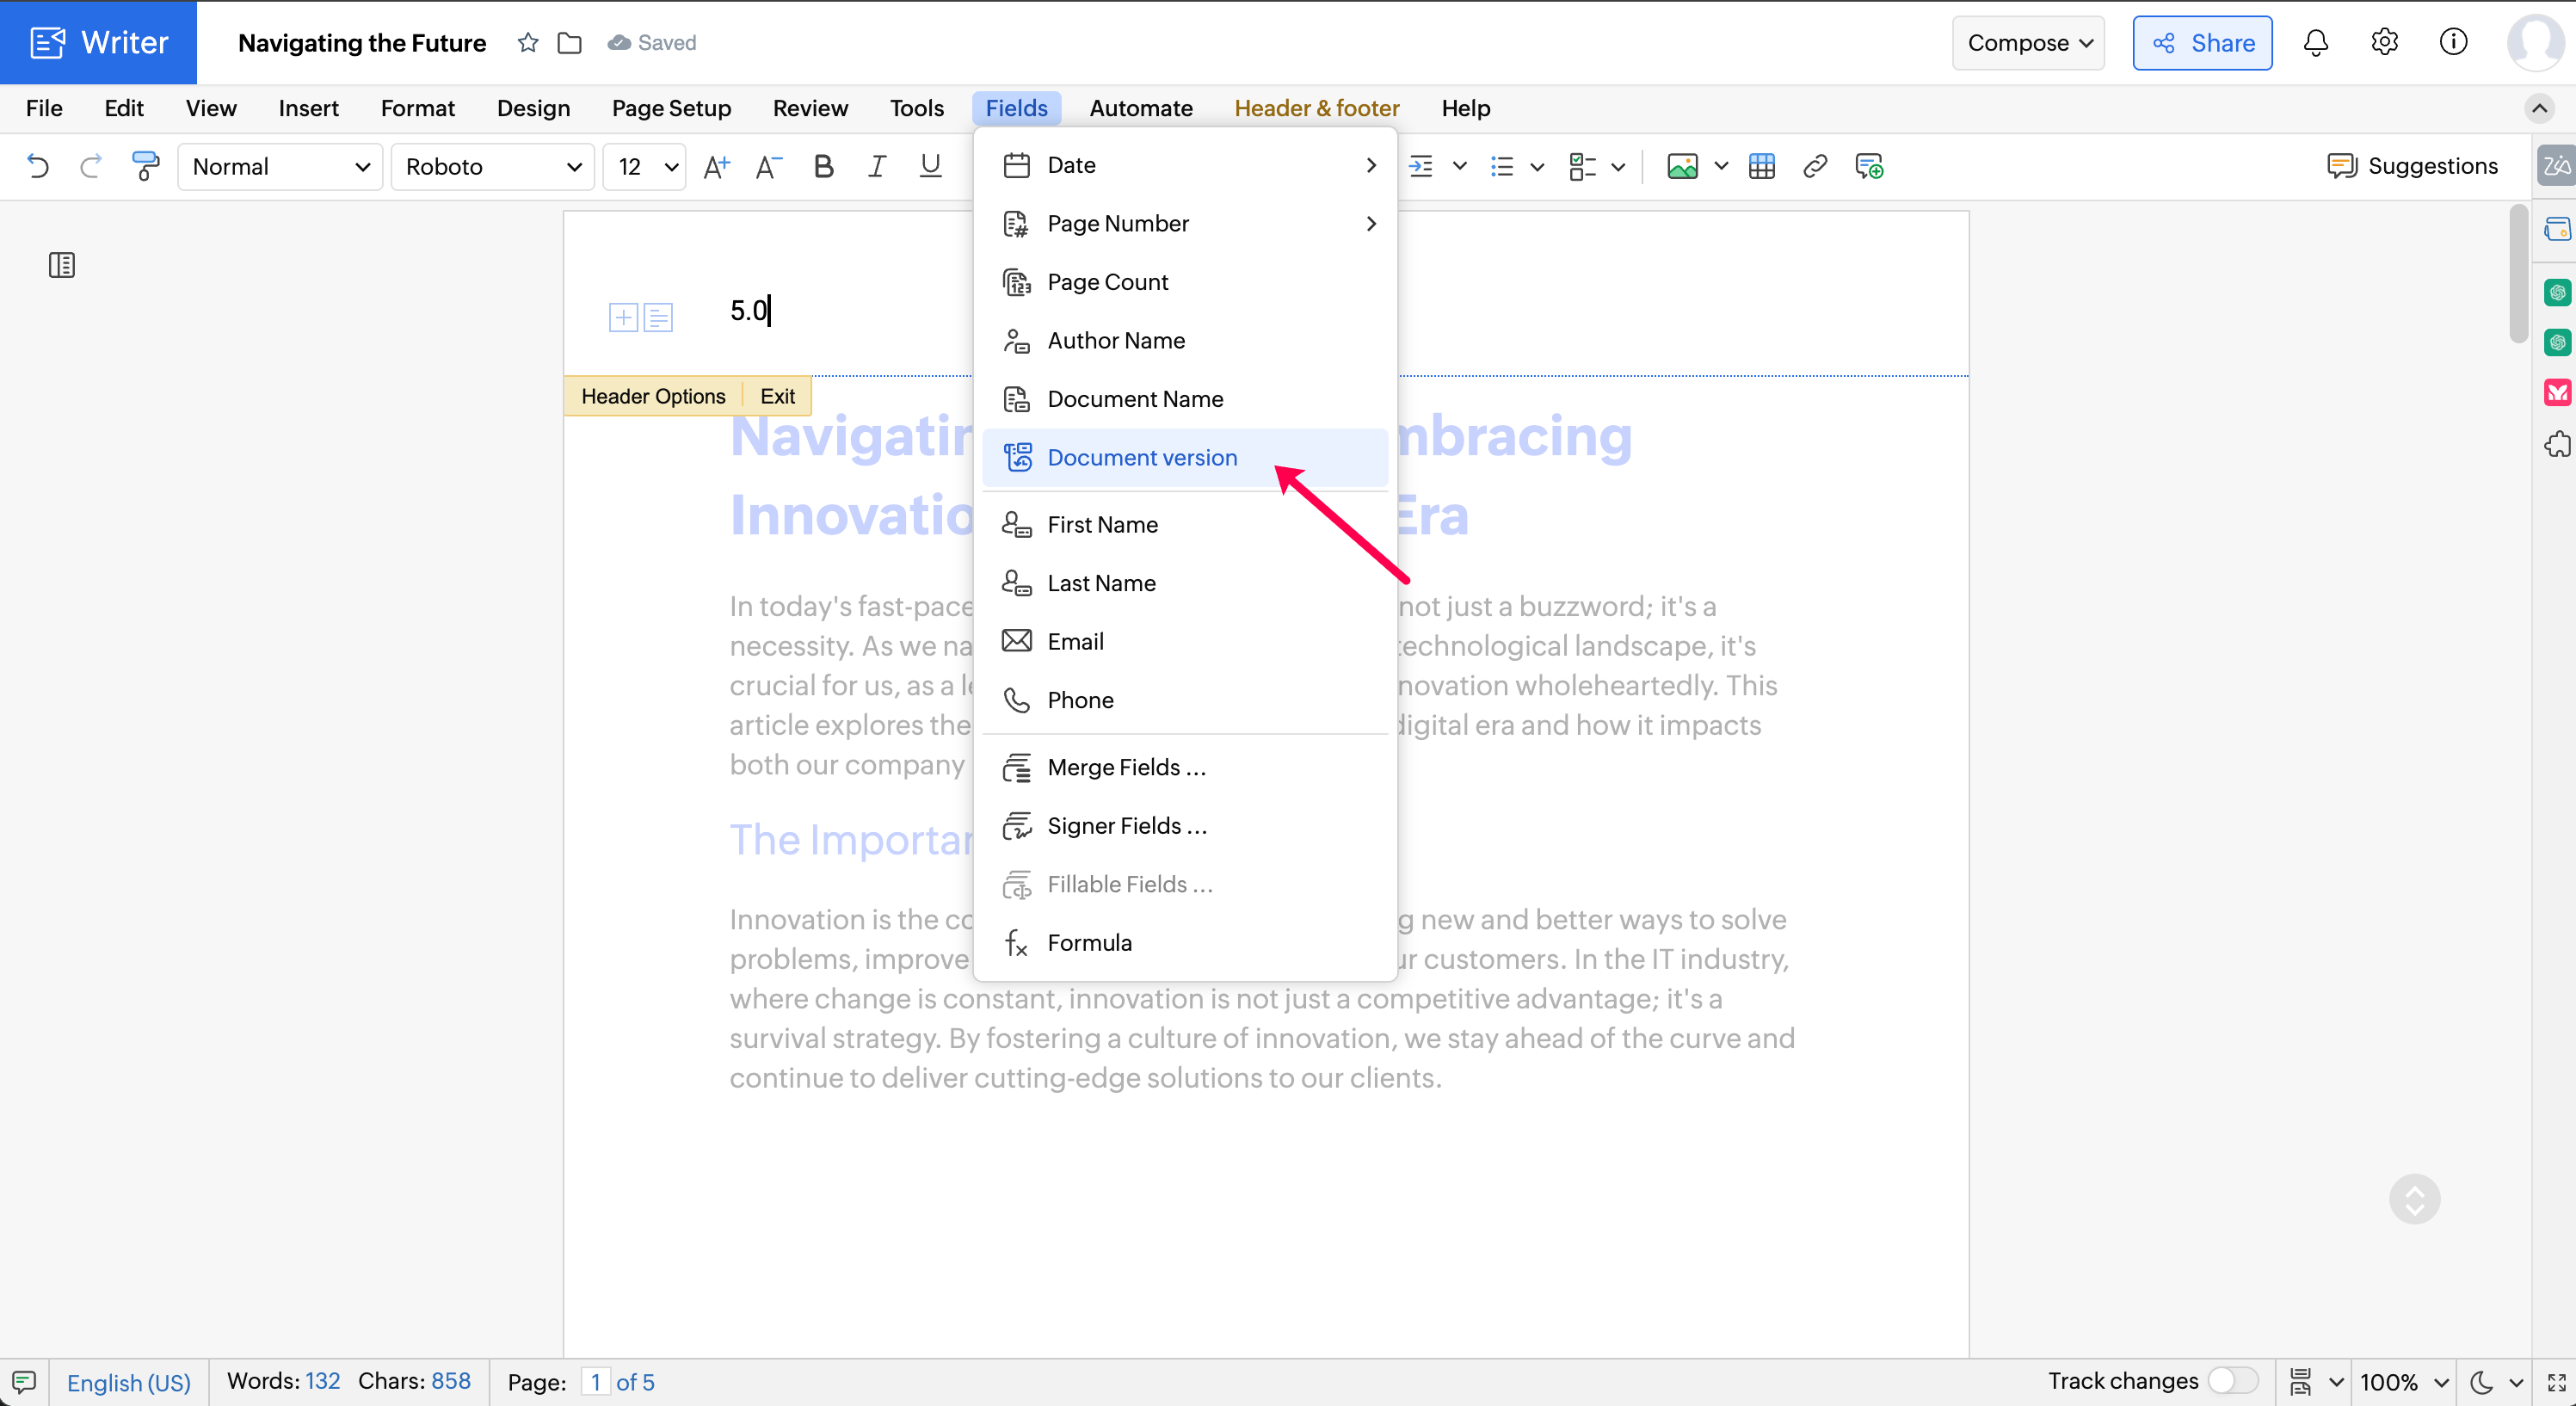Exit the header editing mode
Screen dimensions: 2576x1406
point(777,396)
